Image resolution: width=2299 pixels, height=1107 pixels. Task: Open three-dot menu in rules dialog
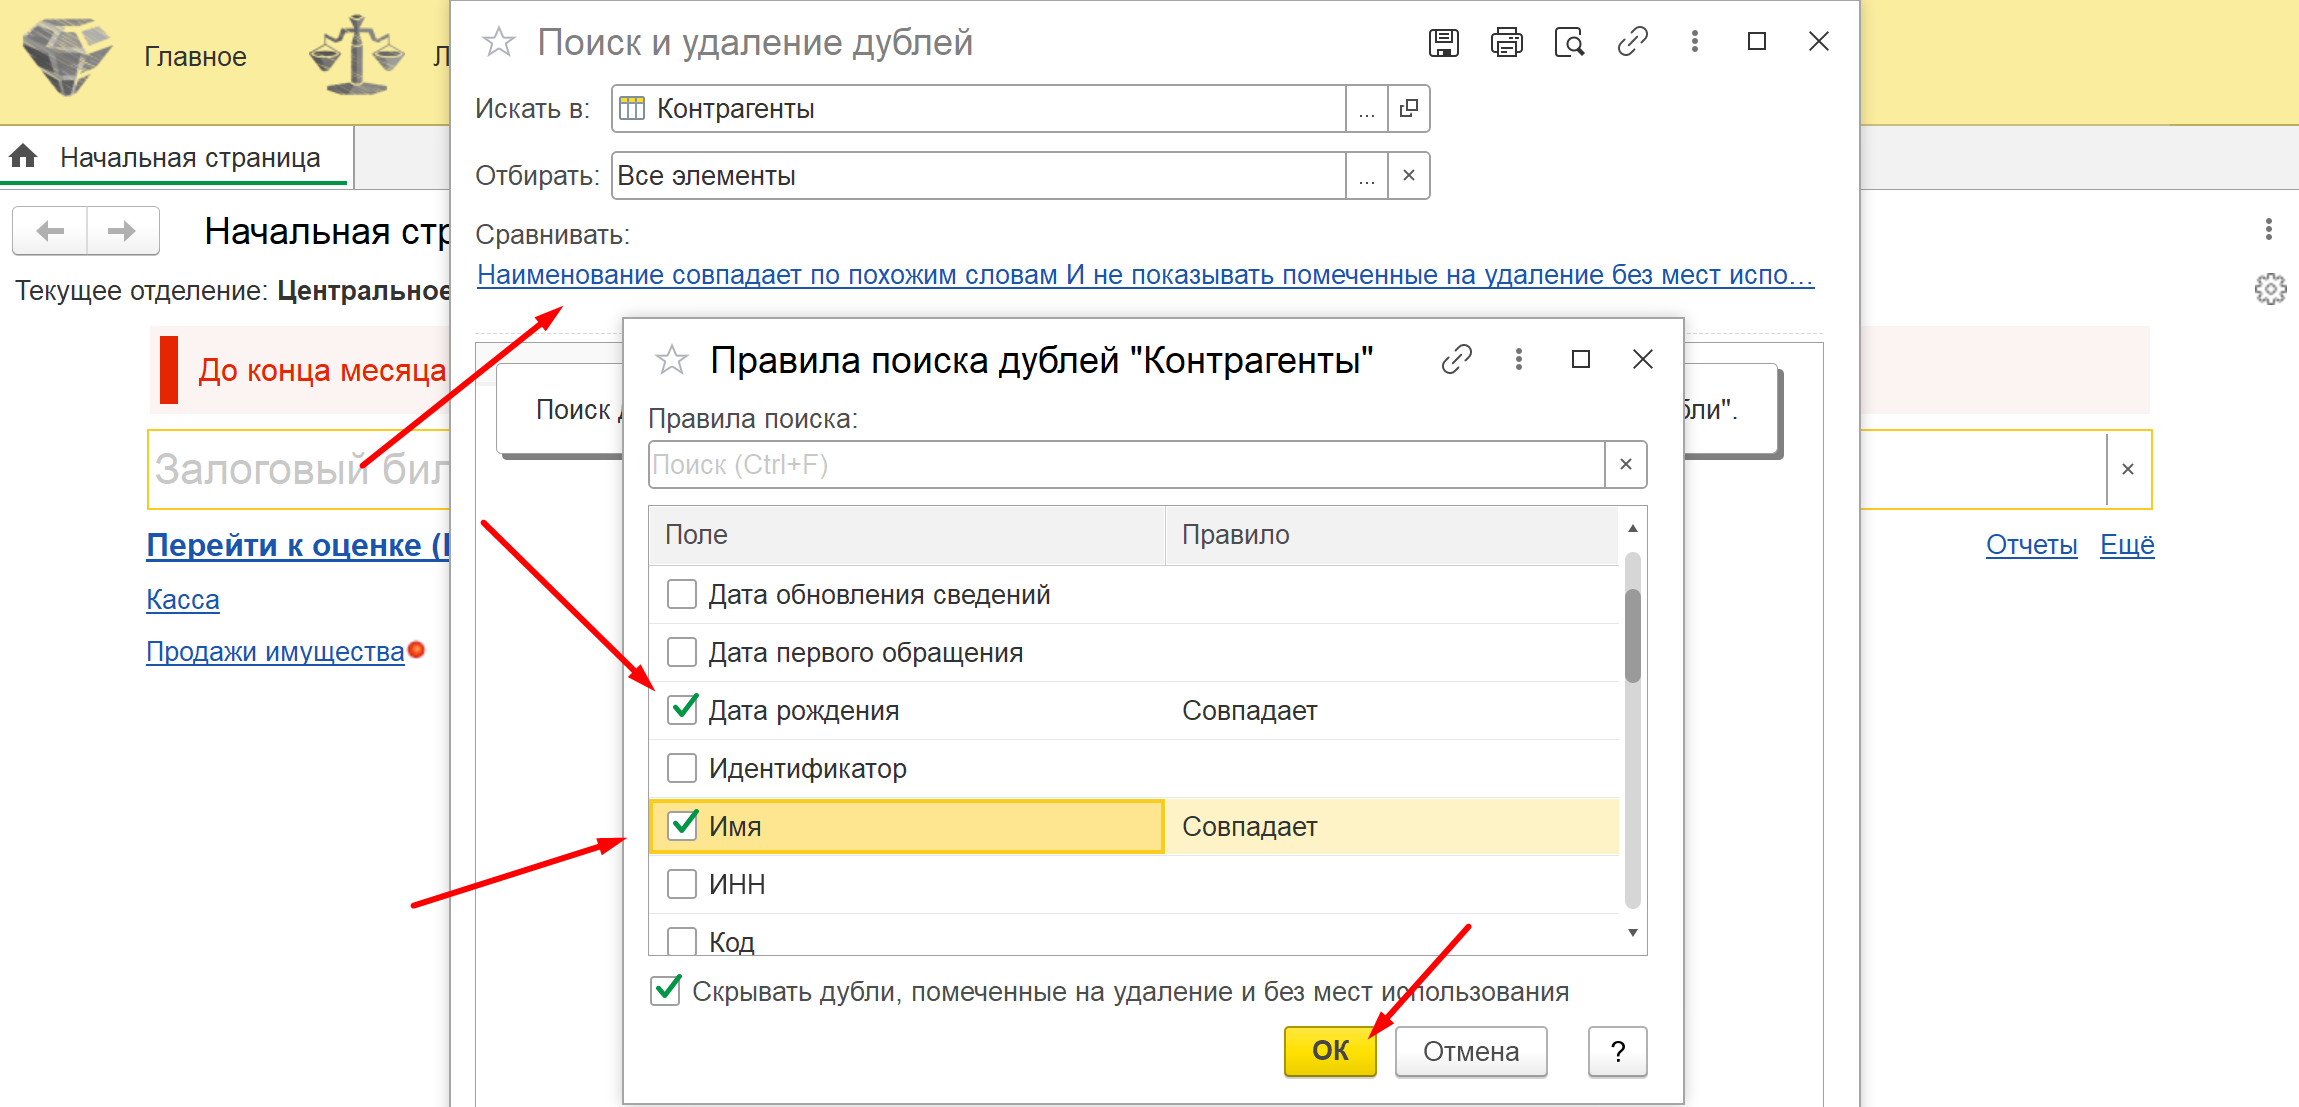pyautogui.click(x=1518, y=359)
